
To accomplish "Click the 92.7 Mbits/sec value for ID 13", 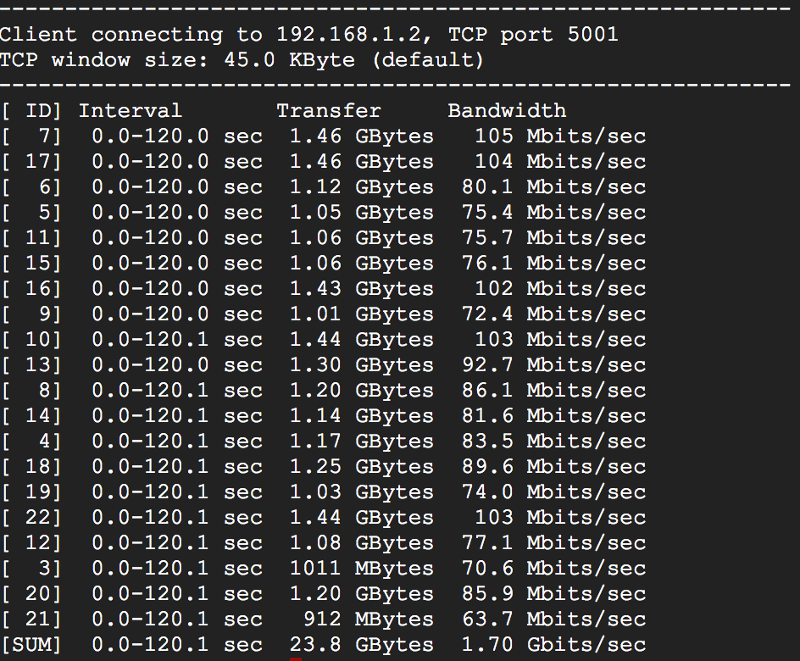I will (554, 365).
